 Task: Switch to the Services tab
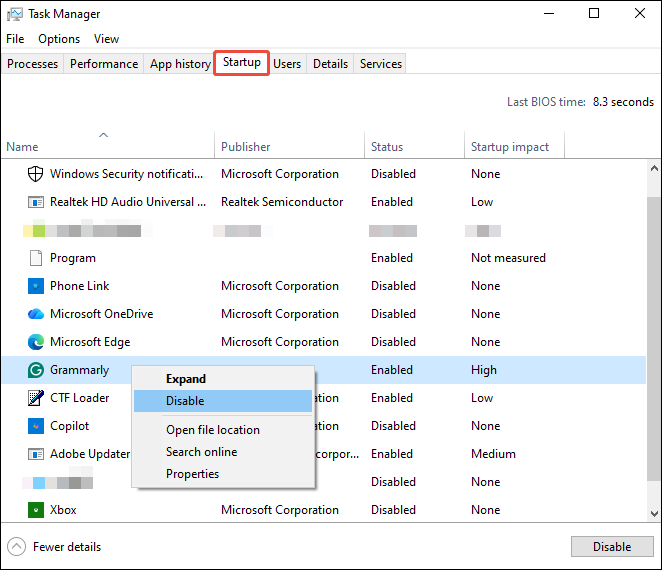[381, 64]
